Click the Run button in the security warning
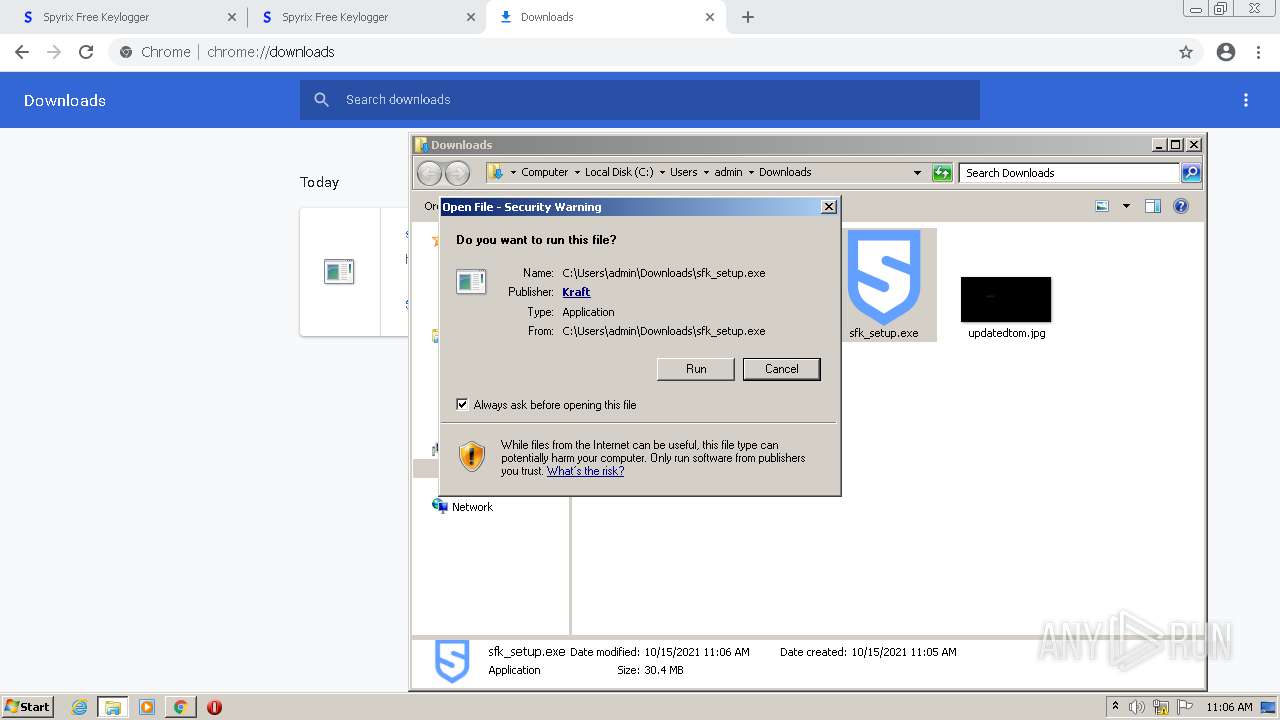This screenshot has height=720, width=1280. coord(696,369)
